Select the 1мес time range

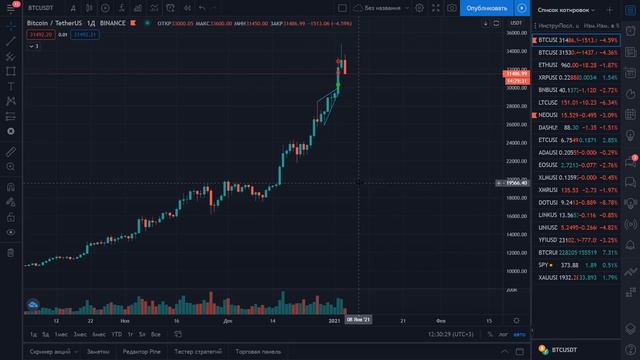[61, 334]
